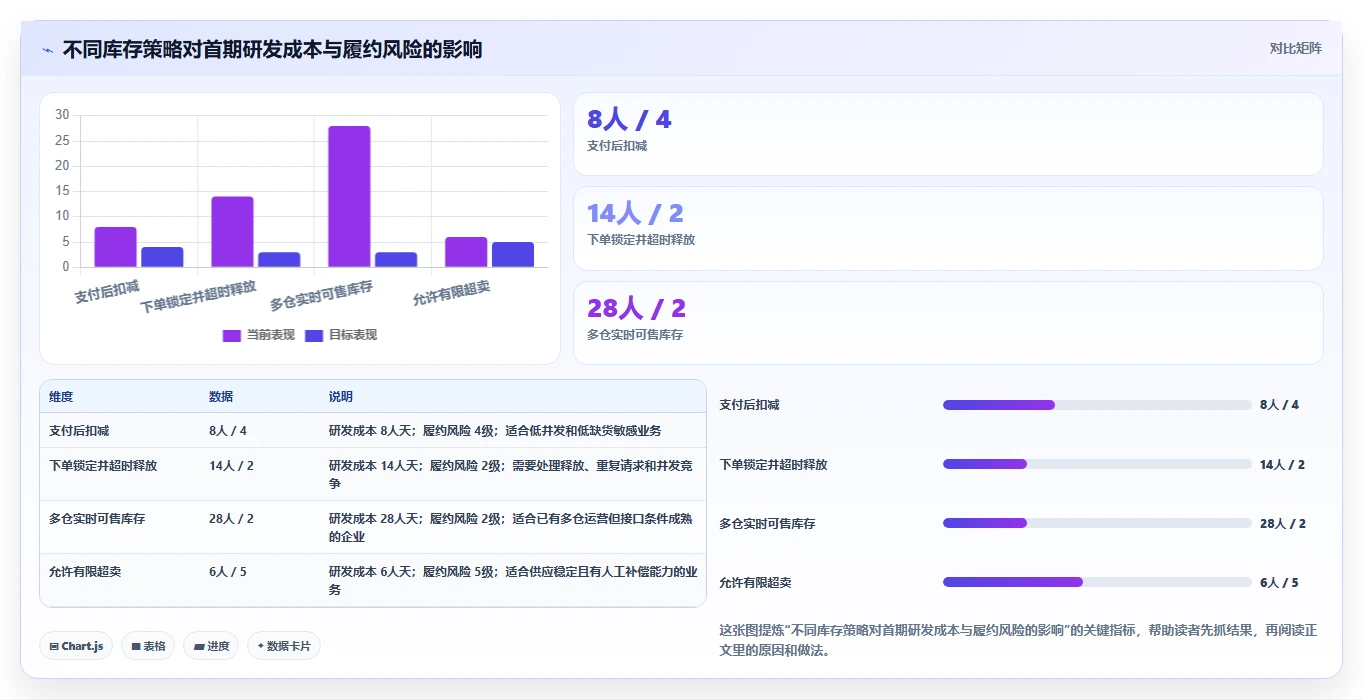Click the 数据 table column header
Viewport: 1363px width, 700px height.
[221, 397]
